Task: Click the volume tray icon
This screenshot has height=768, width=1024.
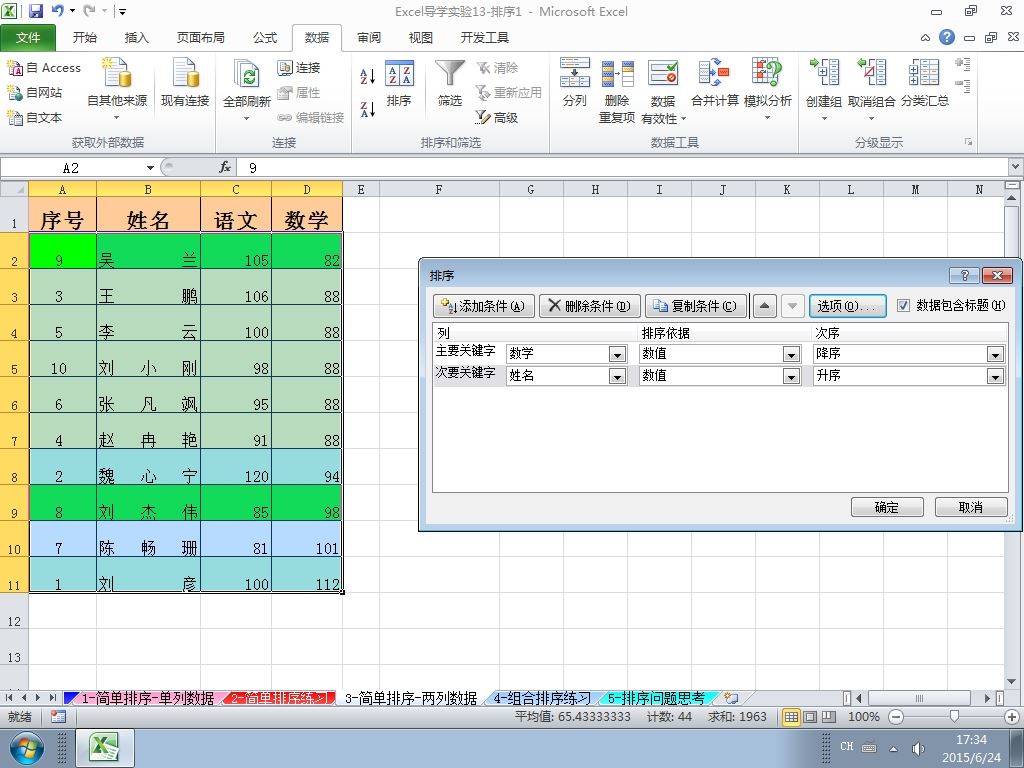Action: [918, 748]
